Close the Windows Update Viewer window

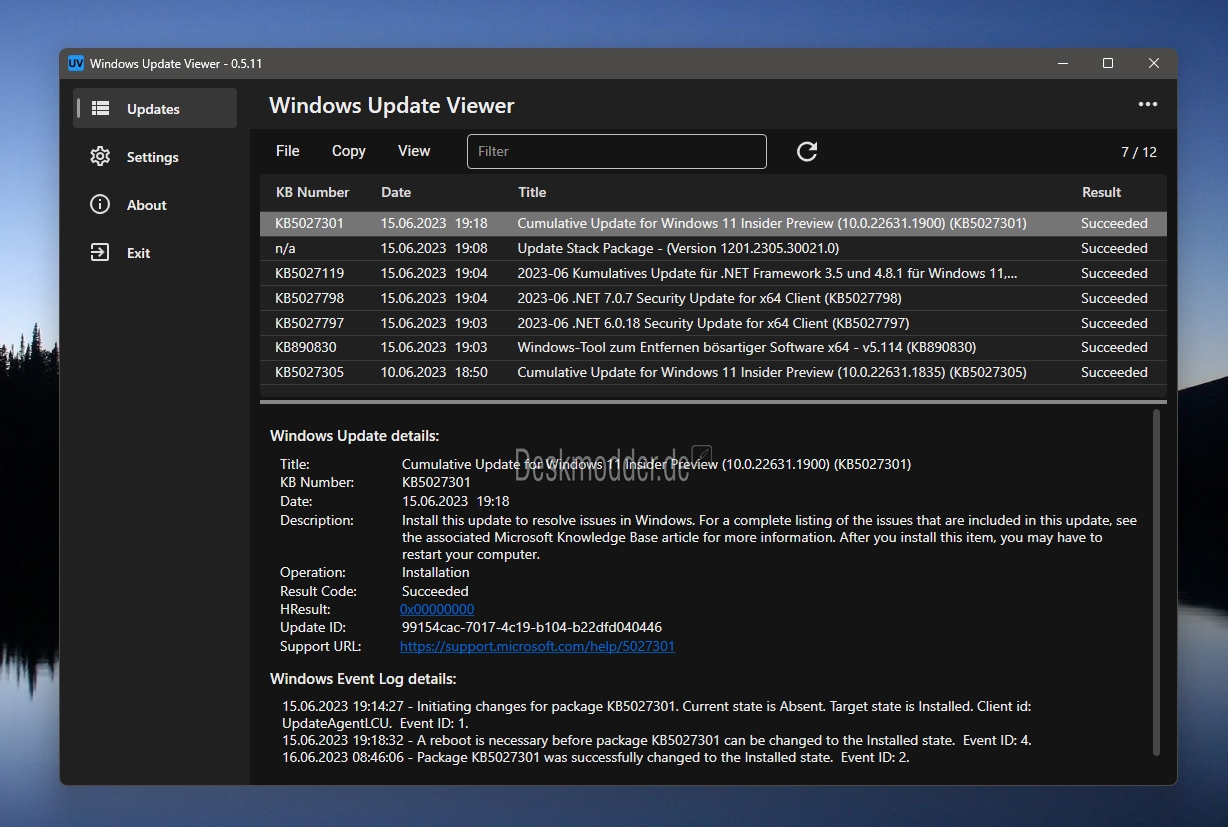pyautogui.click(x=1154, y=63)
